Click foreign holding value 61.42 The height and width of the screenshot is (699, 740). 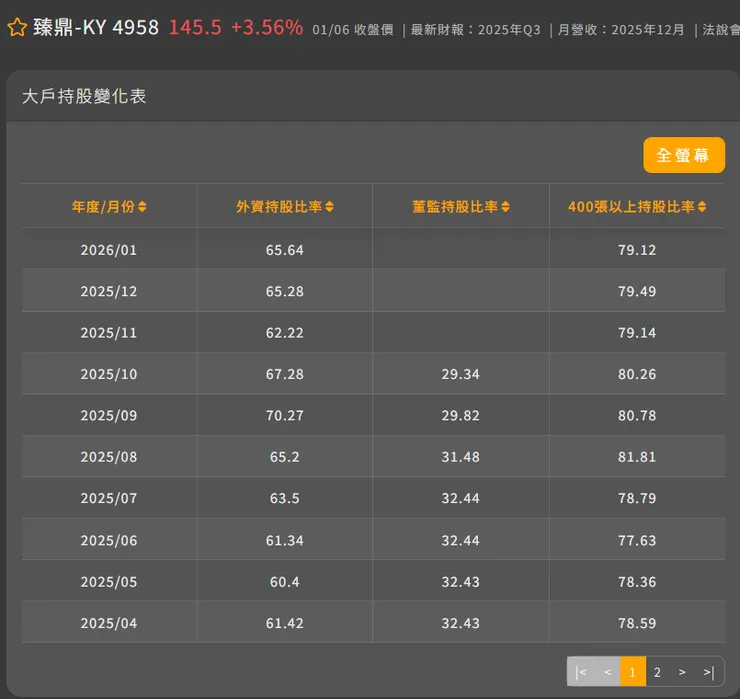(x=285, y=623)
